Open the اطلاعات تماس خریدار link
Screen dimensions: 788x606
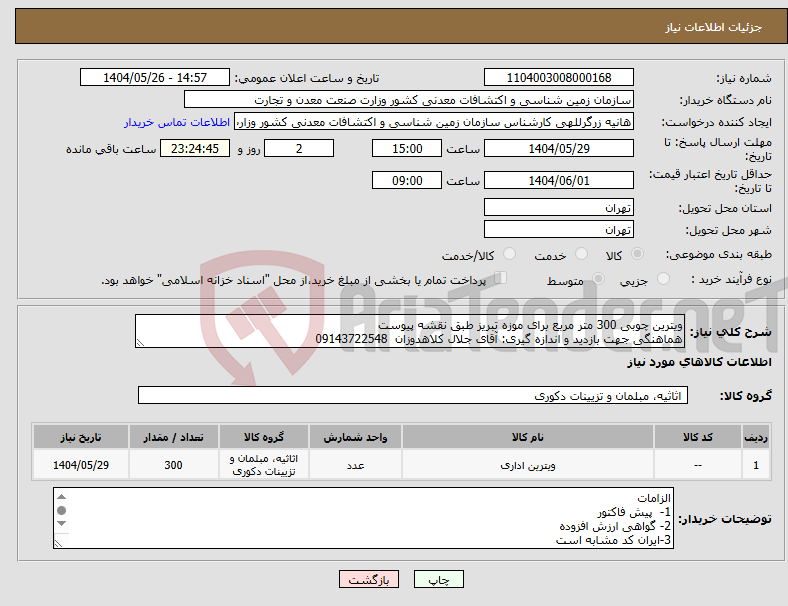click(177, 122)
